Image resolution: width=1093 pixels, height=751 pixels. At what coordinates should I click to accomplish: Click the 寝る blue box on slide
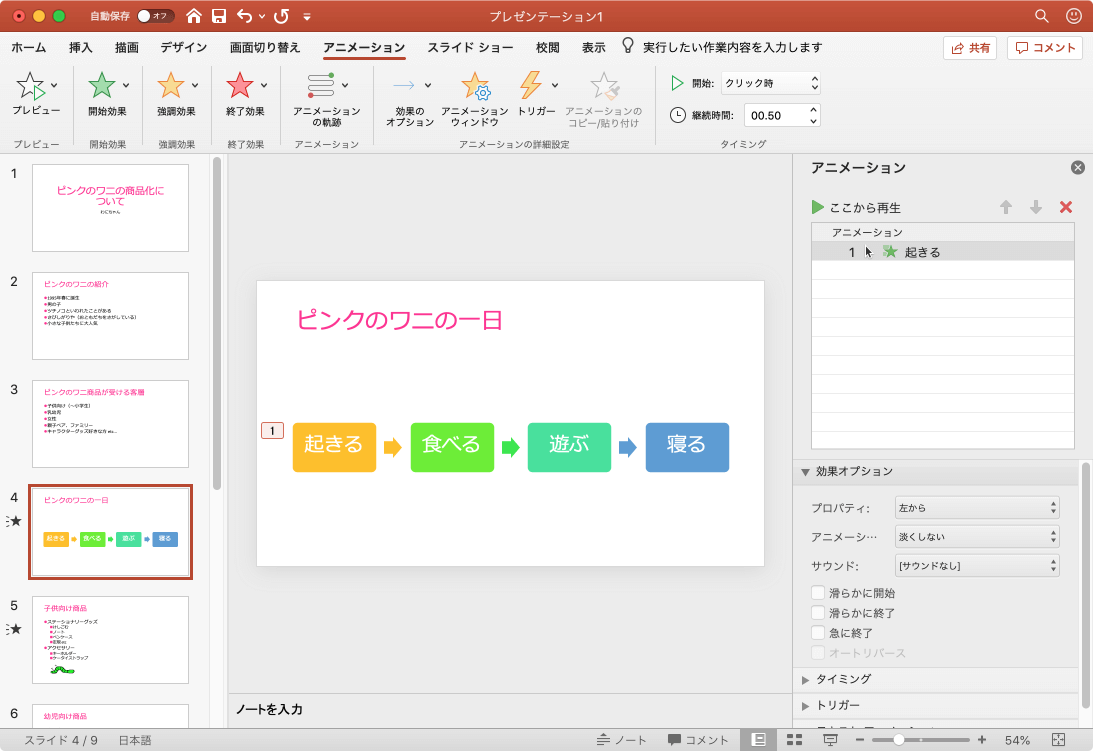click(x=687, y=447)
